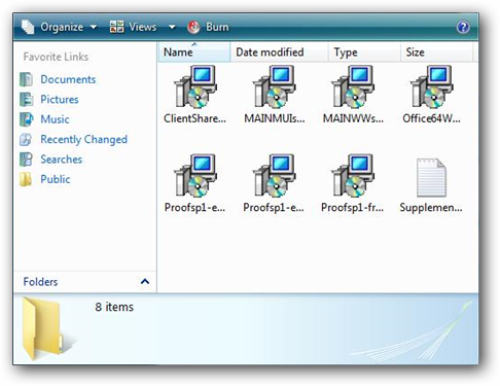500x386 pixels.
Task: Open the Public folder link
Action: [x=55, y=179]
